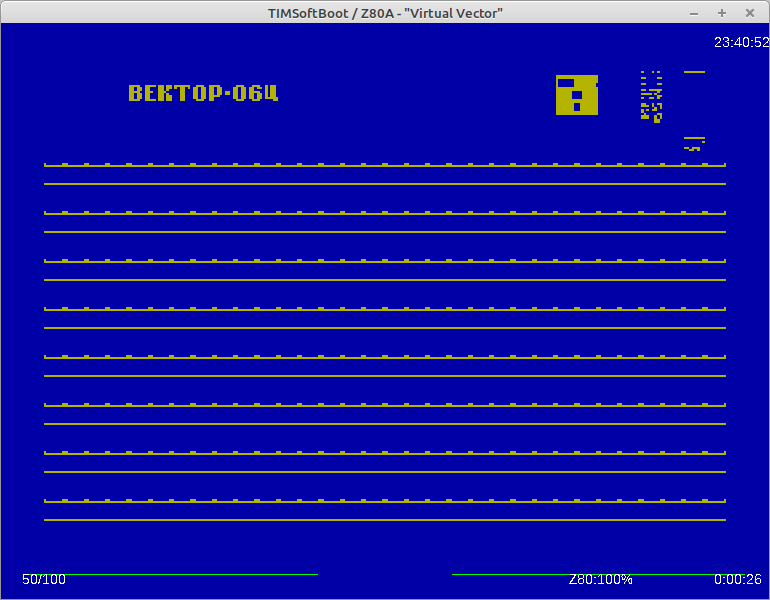Minimize the Virtual Vector window
Viewport: 770px width, 600px height.
(x=694, y=13)
